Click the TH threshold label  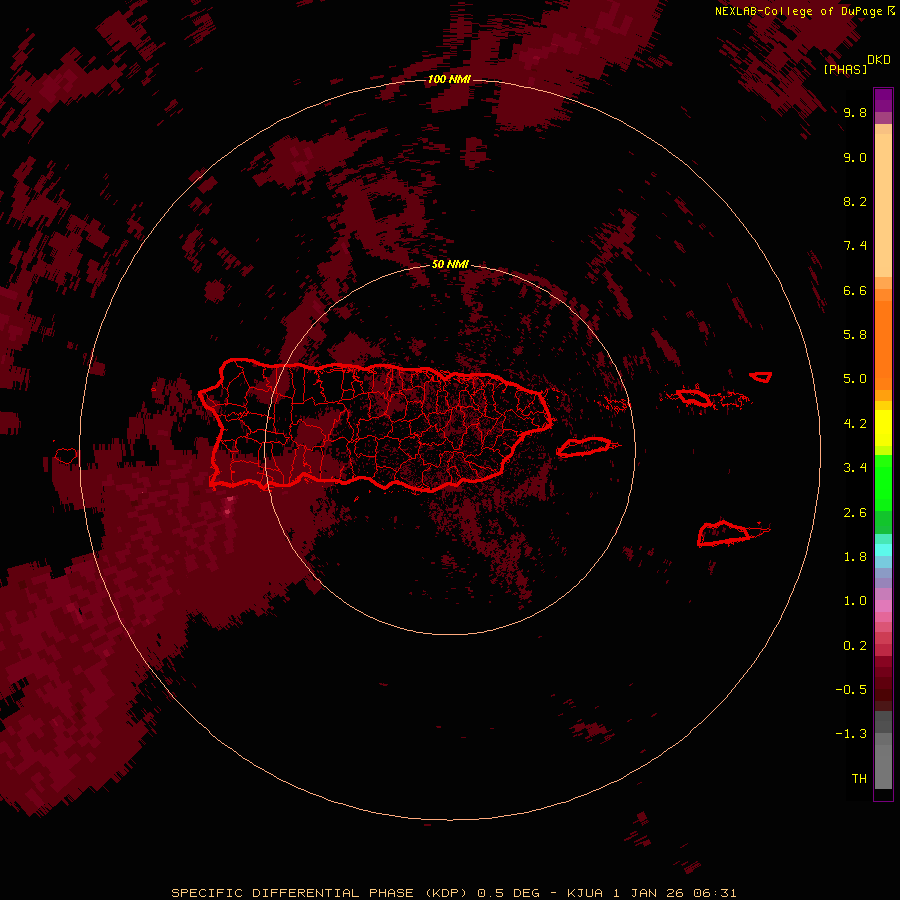click(859, 778)
